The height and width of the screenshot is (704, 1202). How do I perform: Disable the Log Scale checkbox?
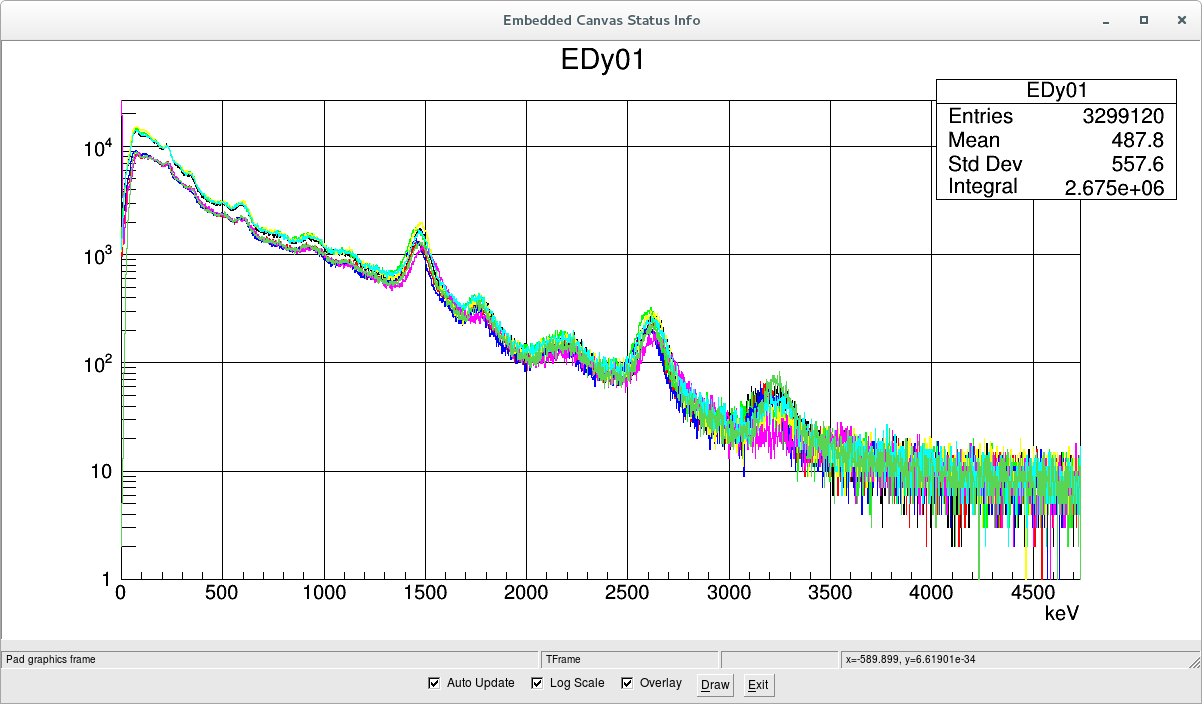click(537, 683)
